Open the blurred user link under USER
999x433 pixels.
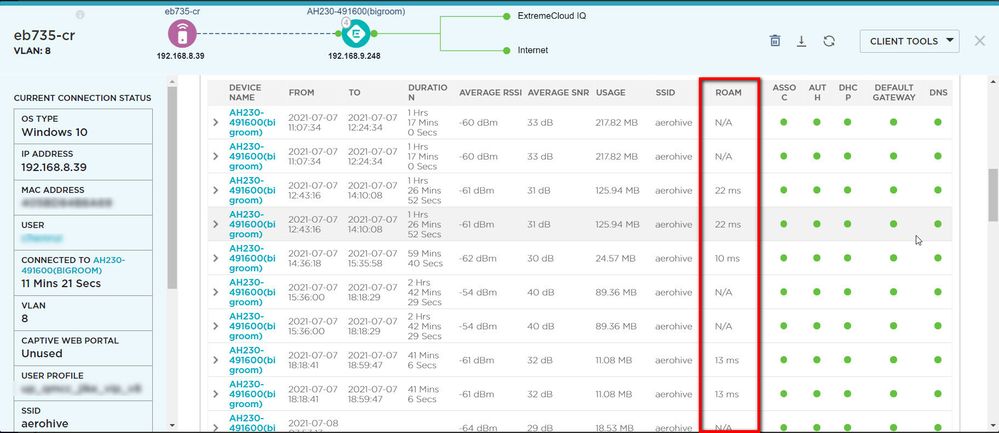[x=42, y=239]
